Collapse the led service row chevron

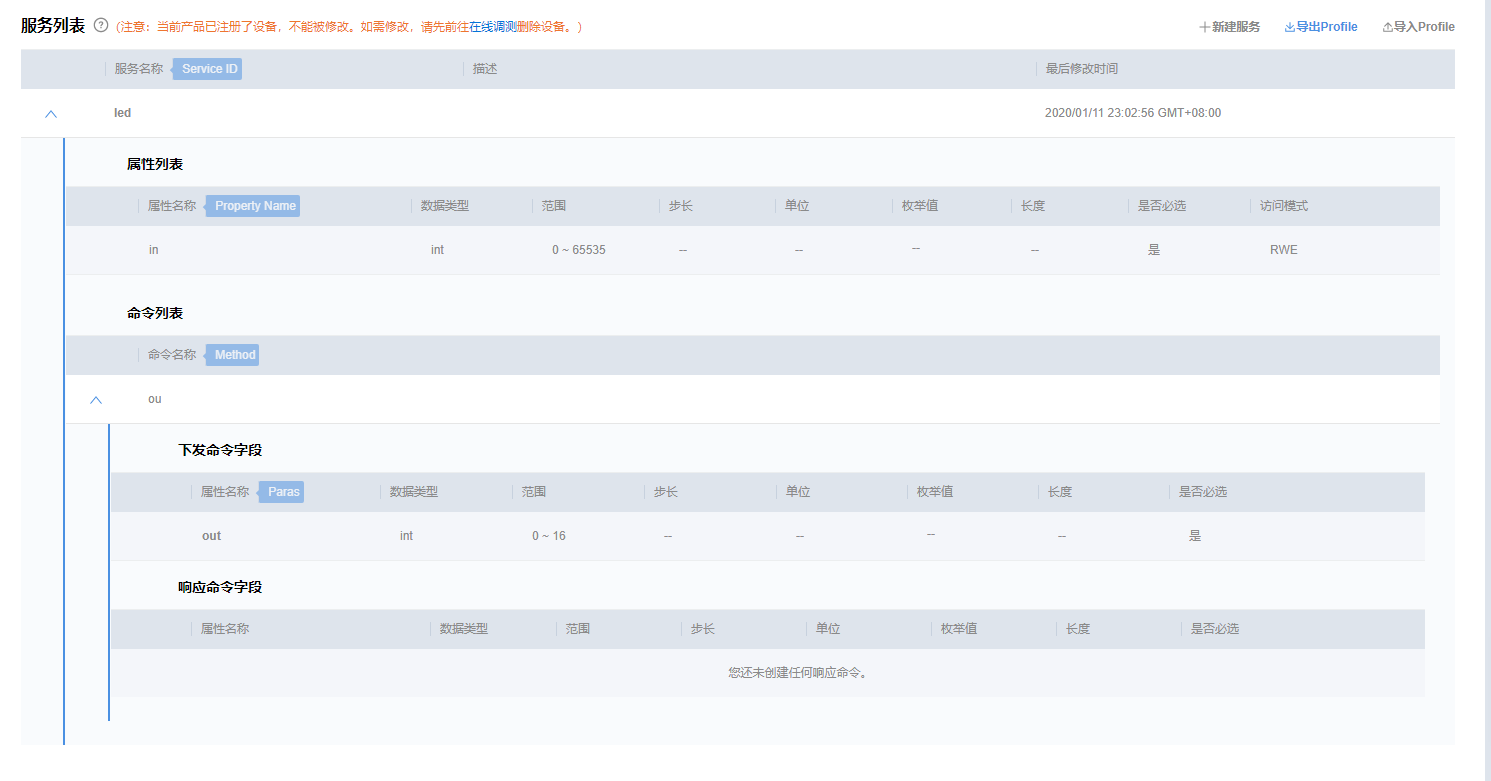(51, 114)
